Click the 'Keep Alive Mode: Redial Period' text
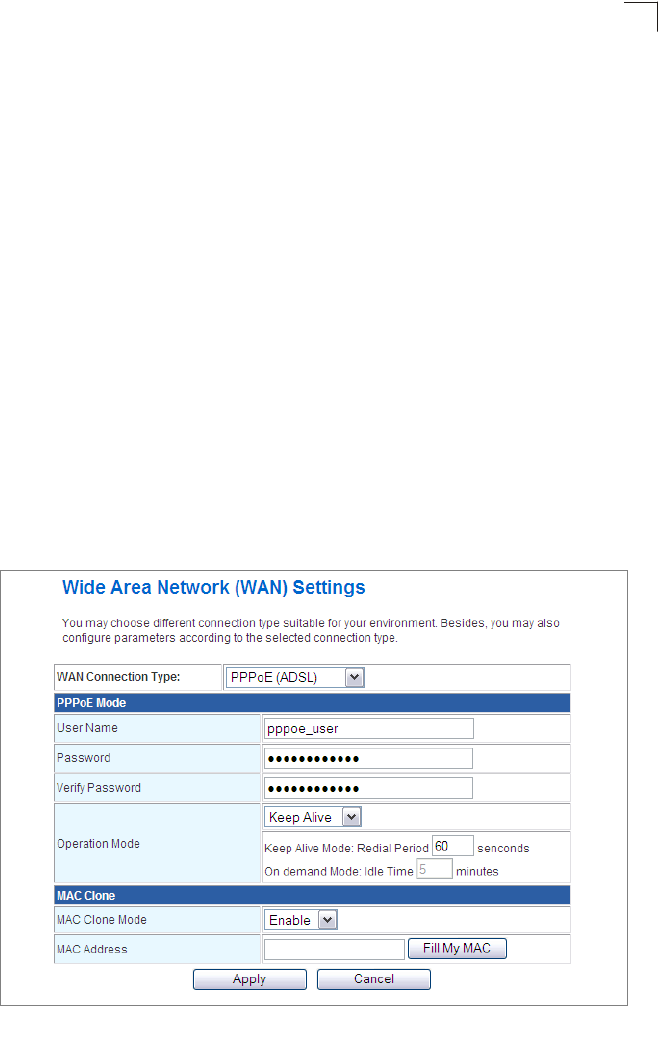Screen dimensions: 659x1050 click(346, 848)
